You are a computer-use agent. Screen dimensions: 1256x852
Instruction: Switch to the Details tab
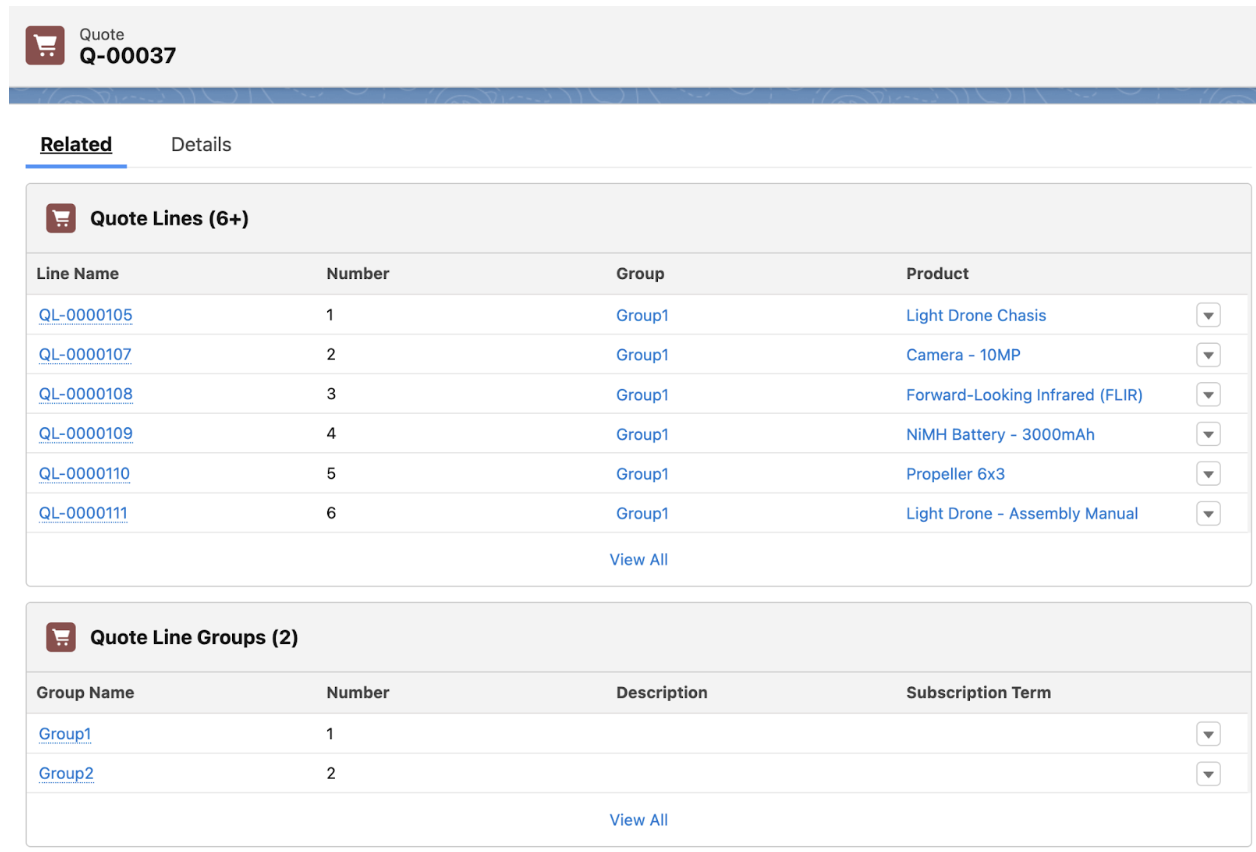(201, 145)
